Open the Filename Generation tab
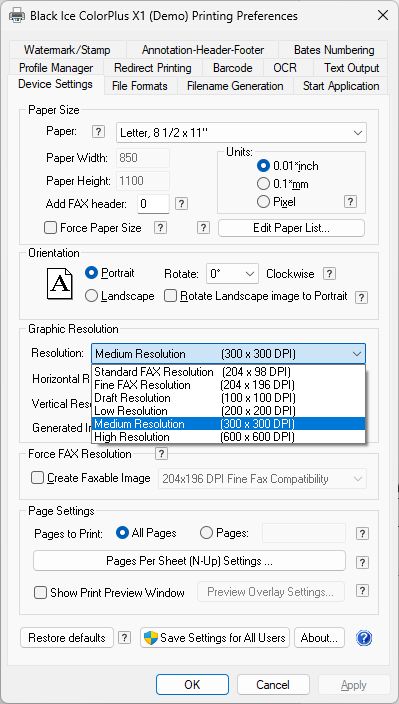399x704 pixels. tap(235, 86)
